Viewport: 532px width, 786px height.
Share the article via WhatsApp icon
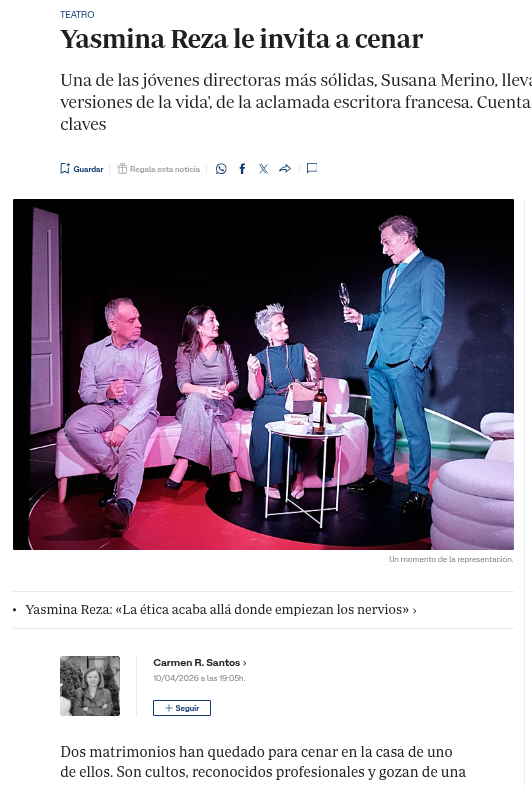221,169
